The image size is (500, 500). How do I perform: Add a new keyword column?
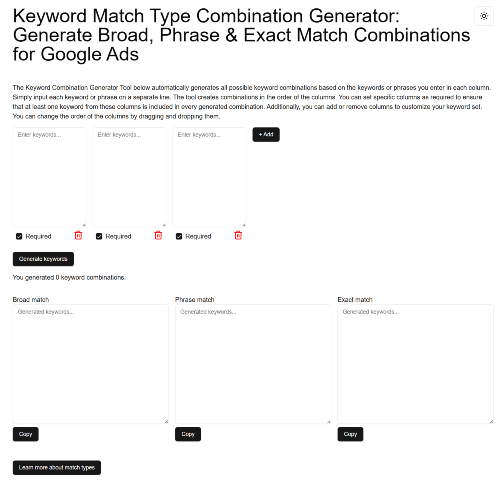[266, 134]
